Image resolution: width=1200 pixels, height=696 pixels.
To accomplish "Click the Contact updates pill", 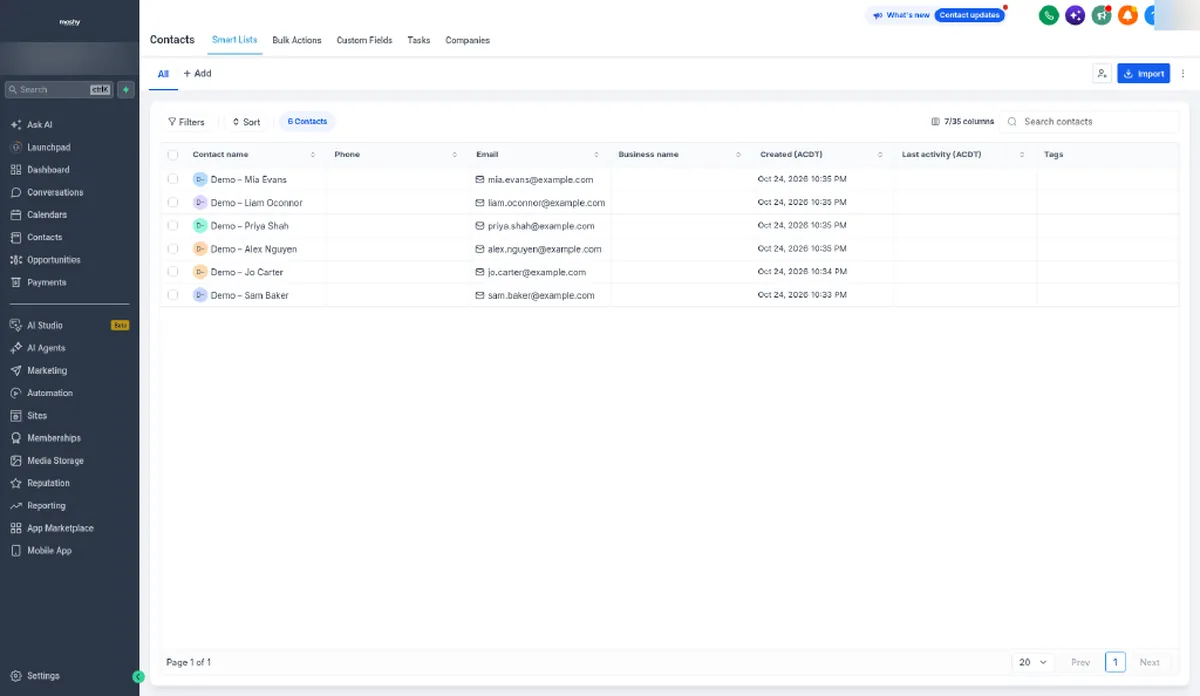I will pos(970,15).
